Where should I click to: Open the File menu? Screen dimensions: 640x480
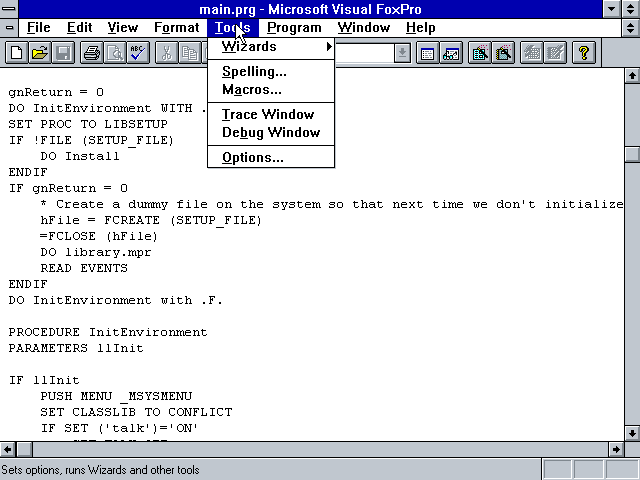coord(39,28)
